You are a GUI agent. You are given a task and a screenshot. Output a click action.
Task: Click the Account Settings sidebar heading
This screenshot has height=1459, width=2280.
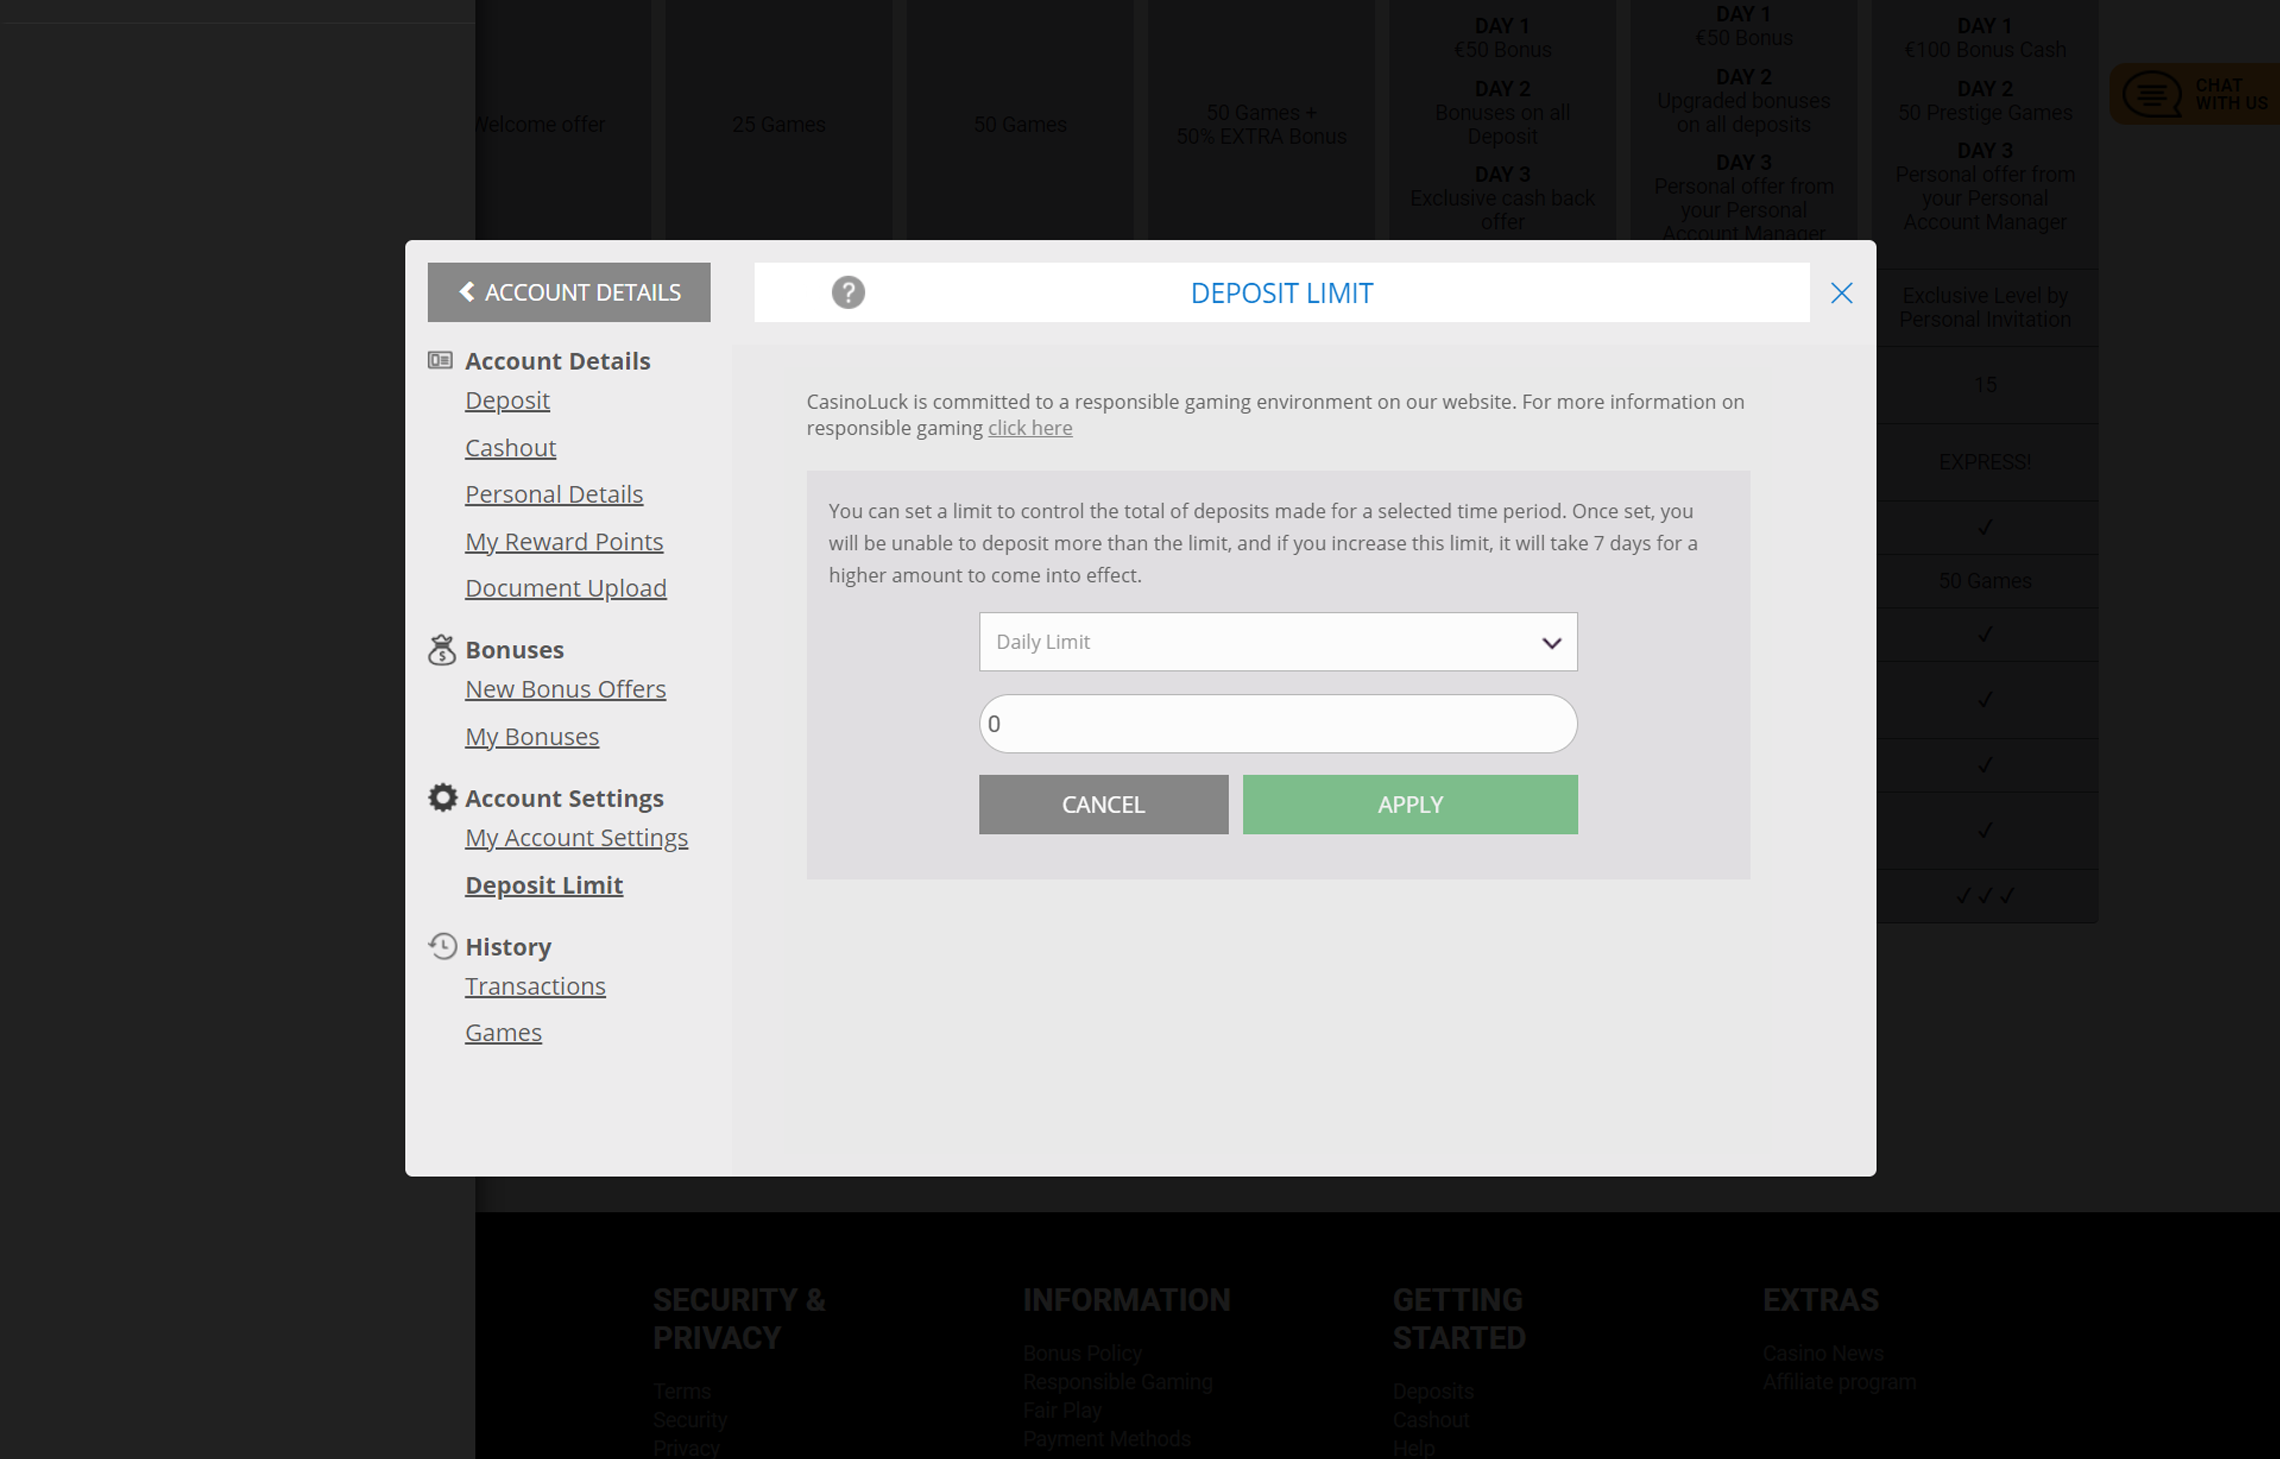pos(564,798)
